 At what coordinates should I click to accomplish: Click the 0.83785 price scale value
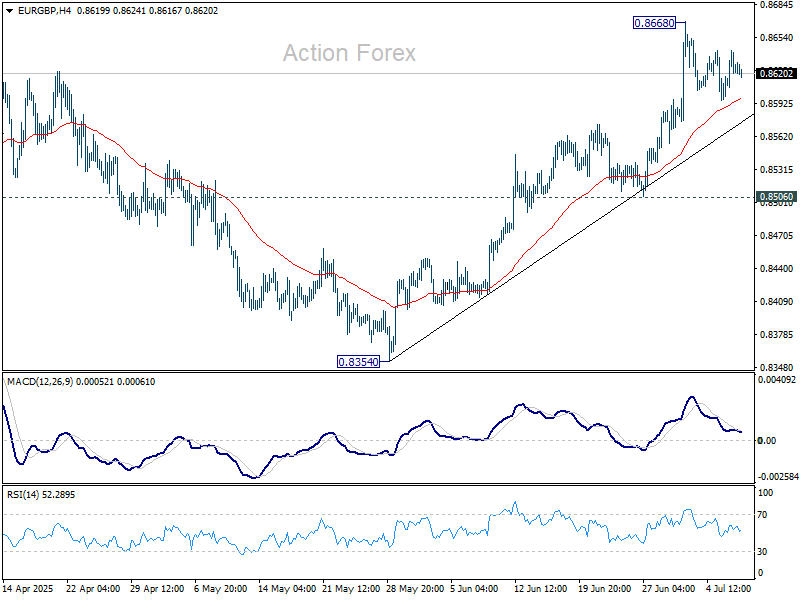[x=776, y=335]
